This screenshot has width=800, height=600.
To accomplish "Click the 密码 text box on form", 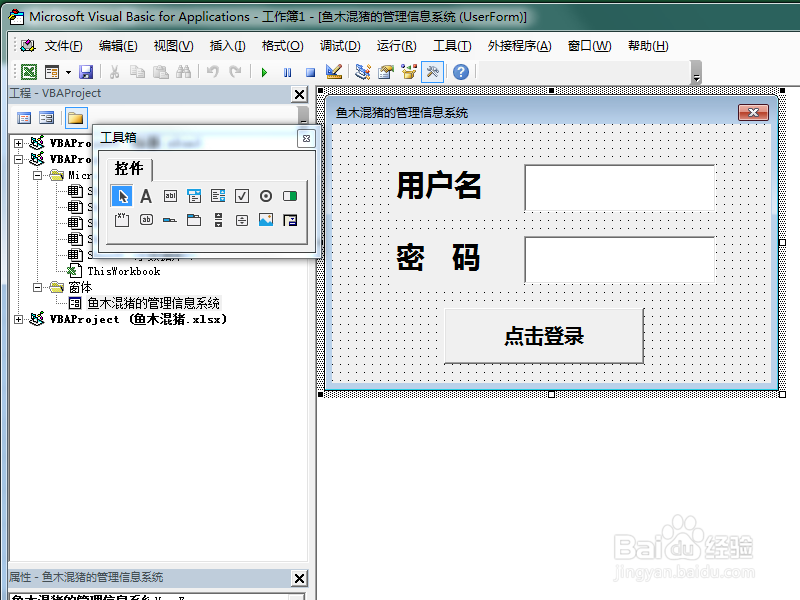I will point(619,260).
